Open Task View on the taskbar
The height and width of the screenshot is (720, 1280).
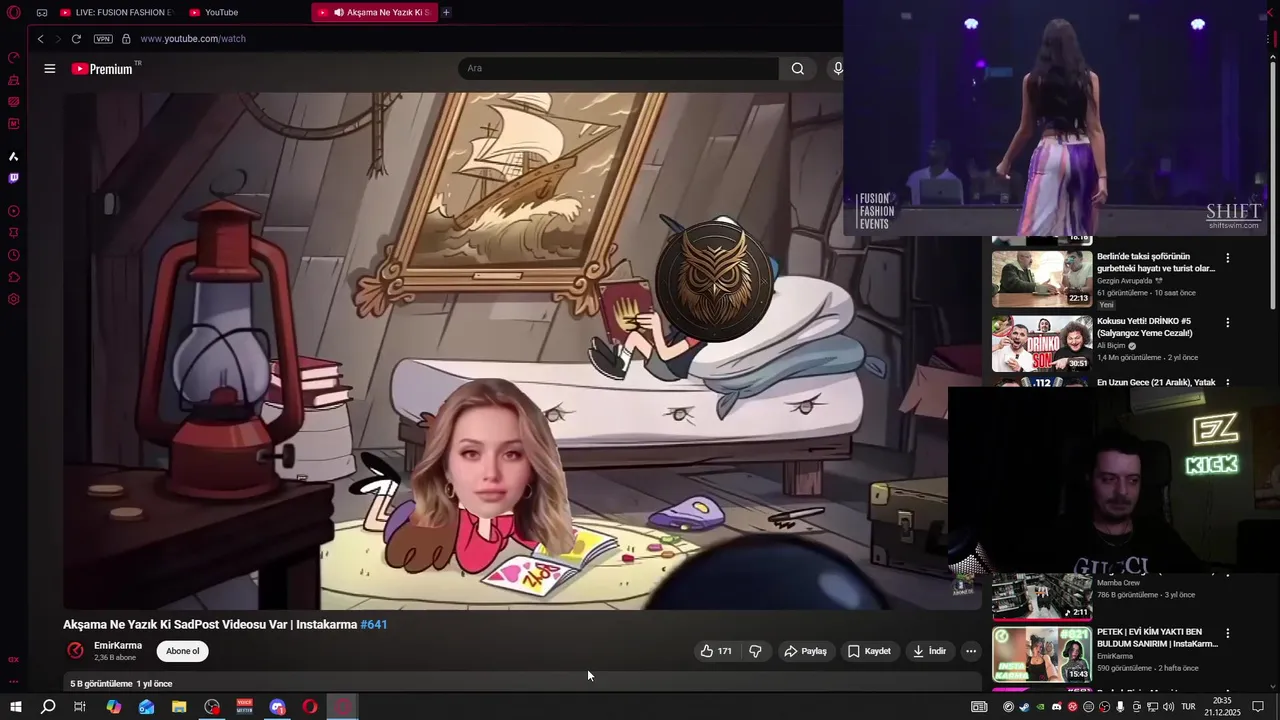point(80,707)
